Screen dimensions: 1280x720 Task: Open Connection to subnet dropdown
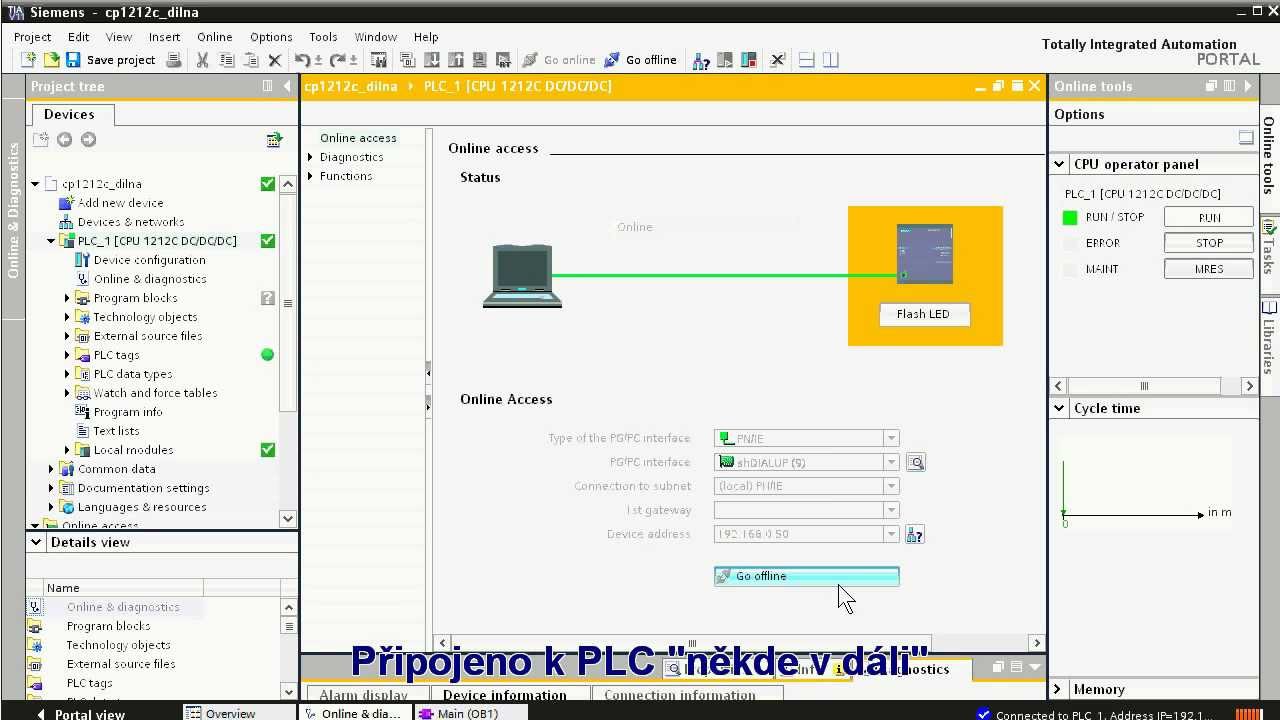click(x=890, y=486)
